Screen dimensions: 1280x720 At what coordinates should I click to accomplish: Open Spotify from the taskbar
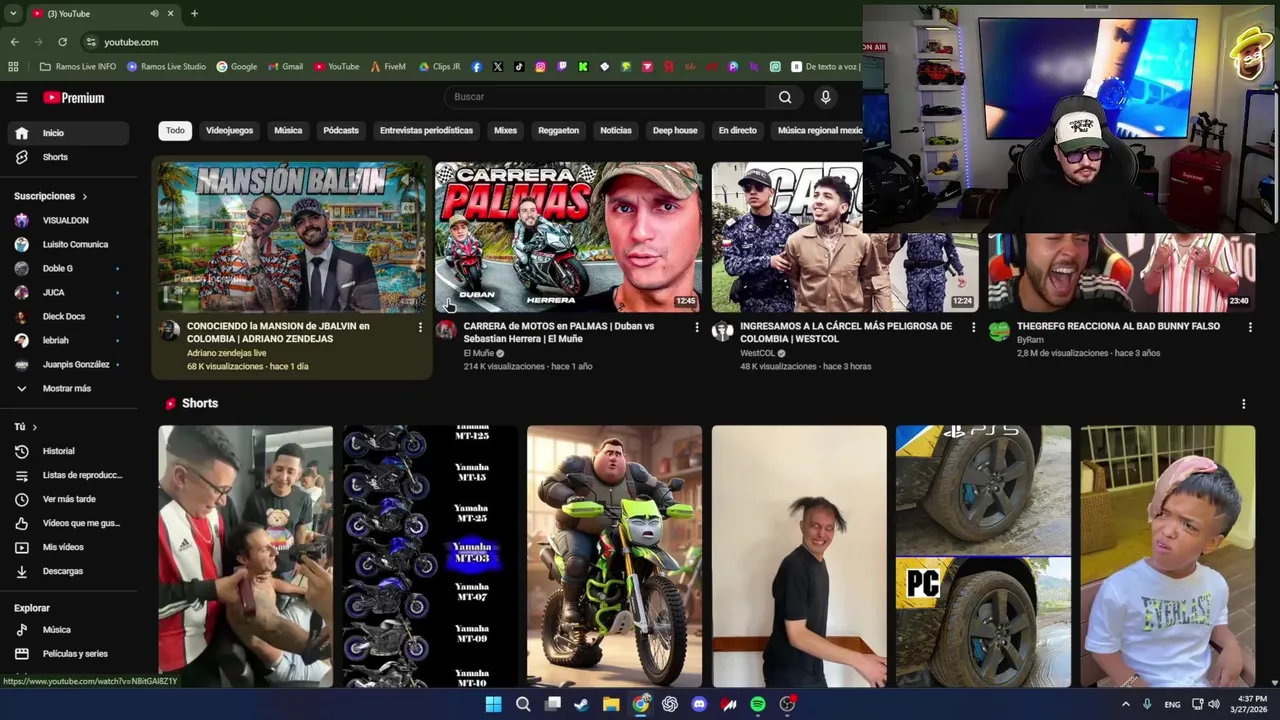tap(758, 704)
